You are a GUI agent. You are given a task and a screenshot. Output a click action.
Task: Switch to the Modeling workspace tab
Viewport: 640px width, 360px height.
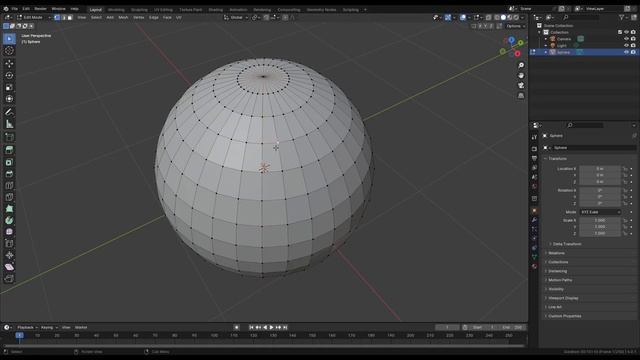[x=116, y=9]
